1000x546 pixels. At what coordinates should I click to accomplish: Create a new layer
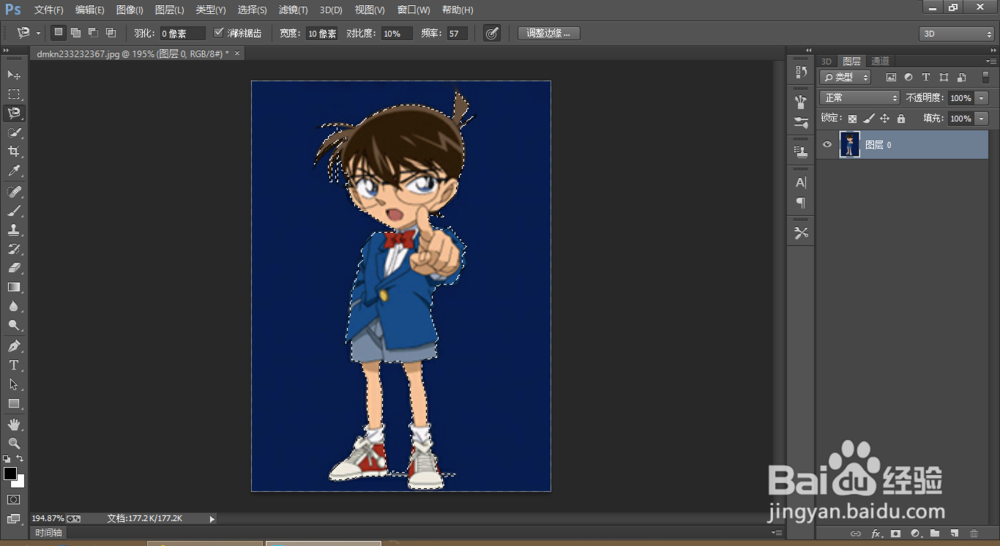[954, 533]
